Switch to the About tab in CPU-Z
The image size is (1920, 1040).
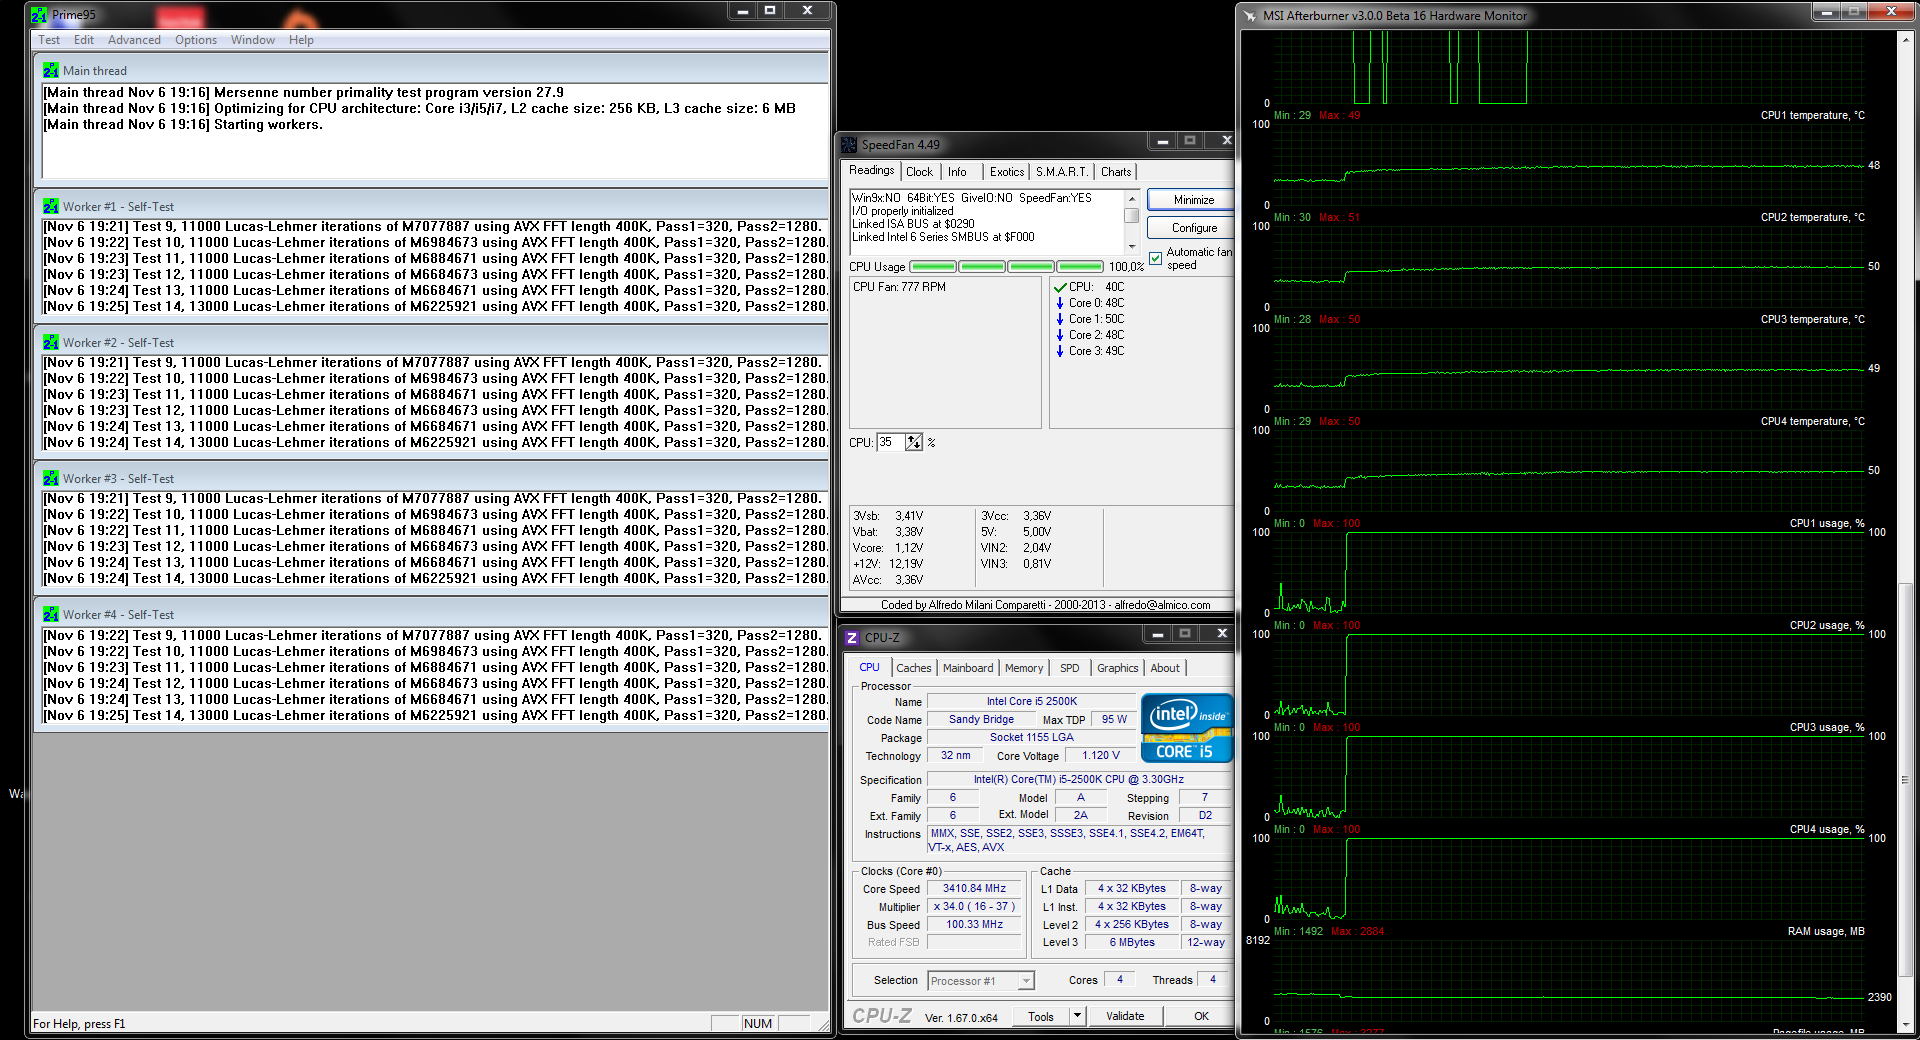pyautogui.click(x=1165, y=668)
